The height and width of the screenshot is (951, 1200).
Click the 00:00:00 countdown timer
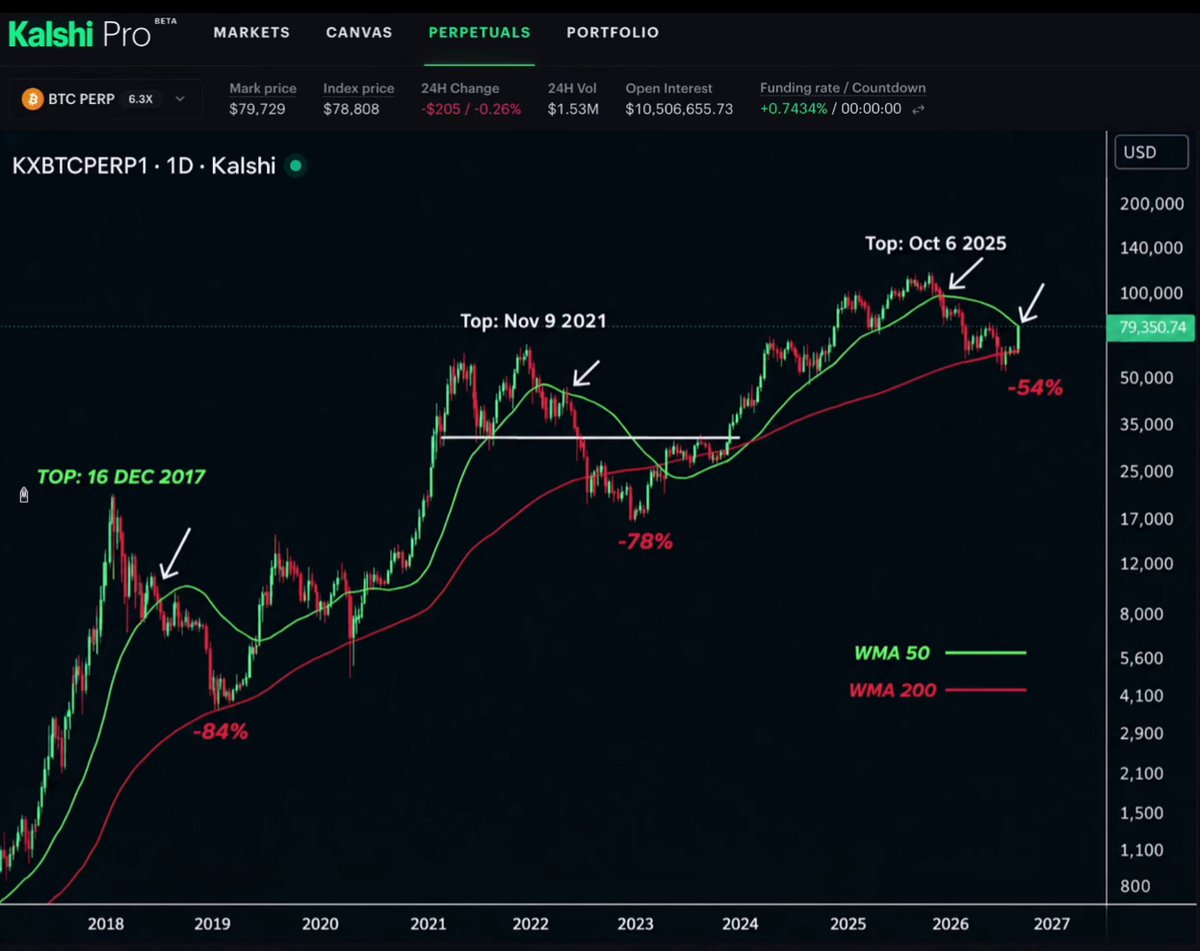(871, 109)
